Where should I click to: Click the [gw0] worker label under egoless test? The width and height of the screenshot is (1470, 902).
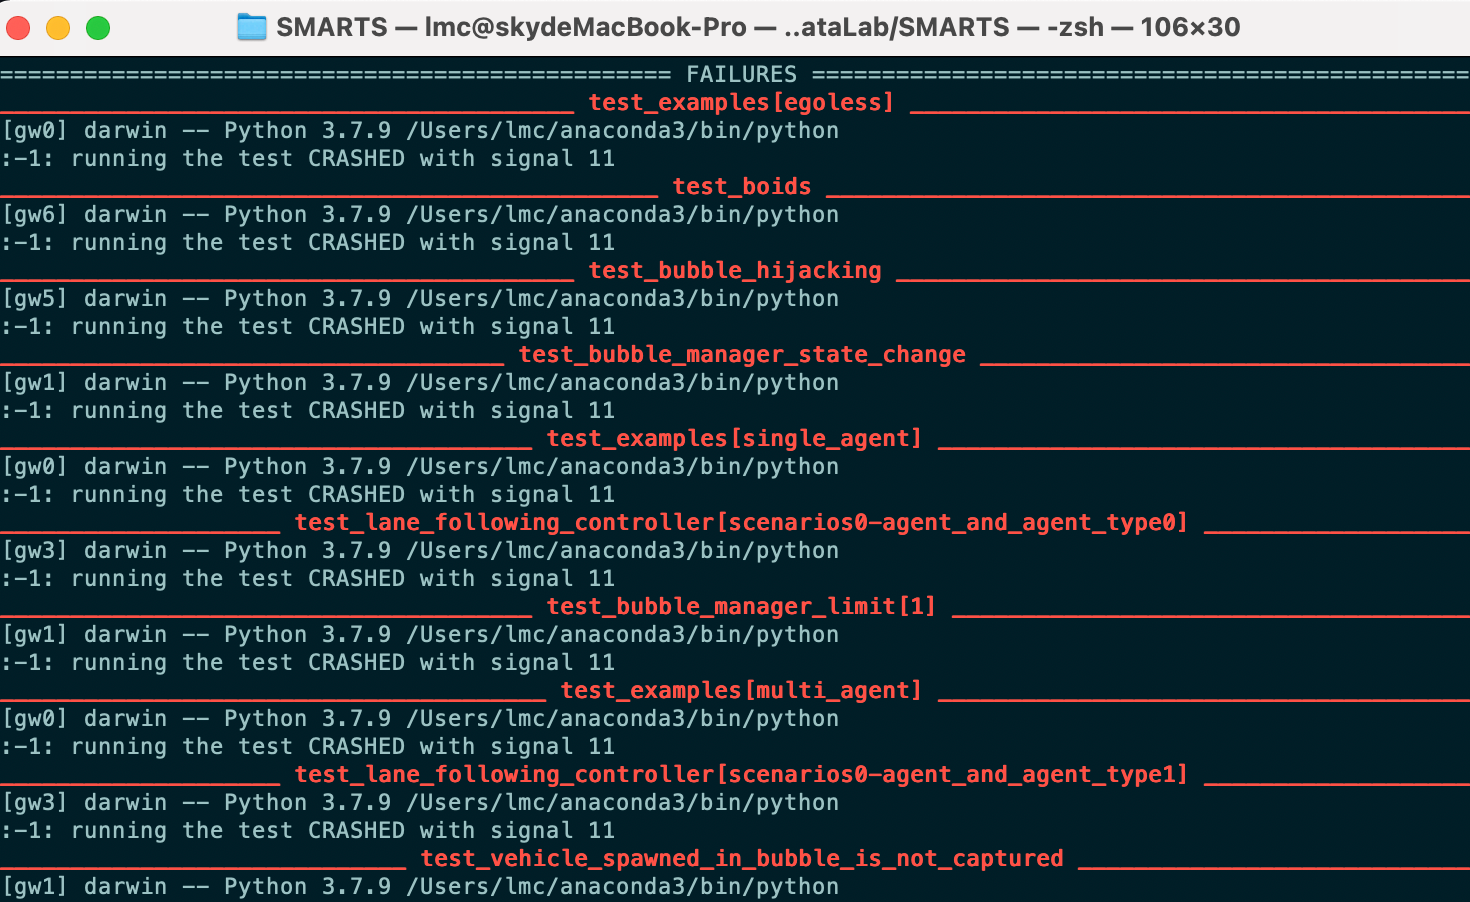click(x=30, y=130)
